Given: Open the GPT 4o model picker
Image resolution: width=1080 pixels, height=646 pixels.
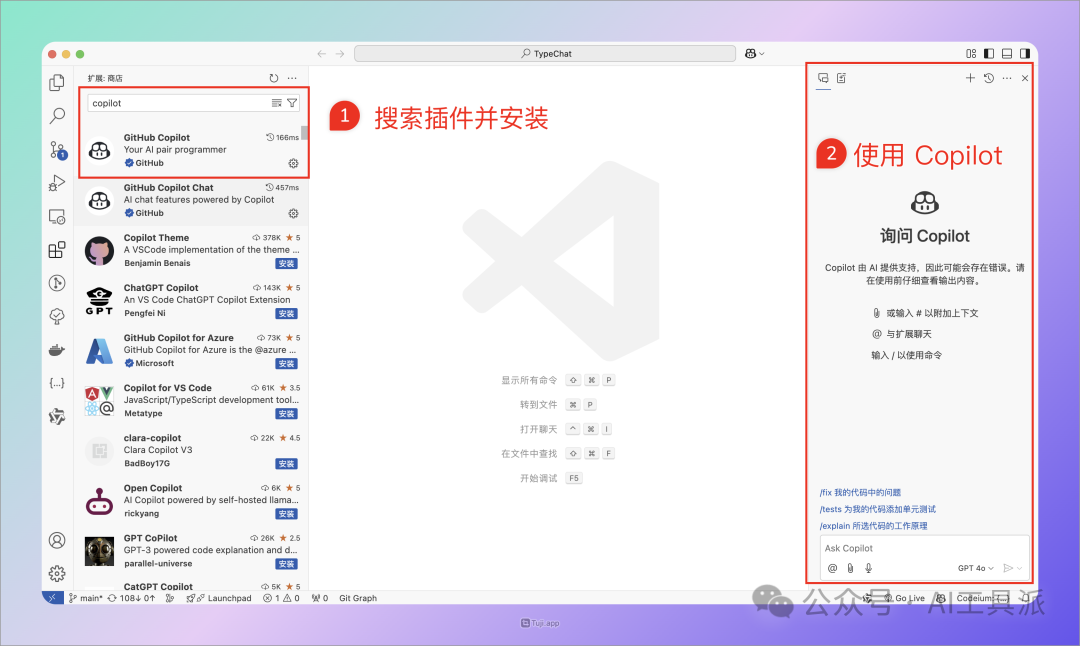Looking at the screenshot, I should 975,568.
